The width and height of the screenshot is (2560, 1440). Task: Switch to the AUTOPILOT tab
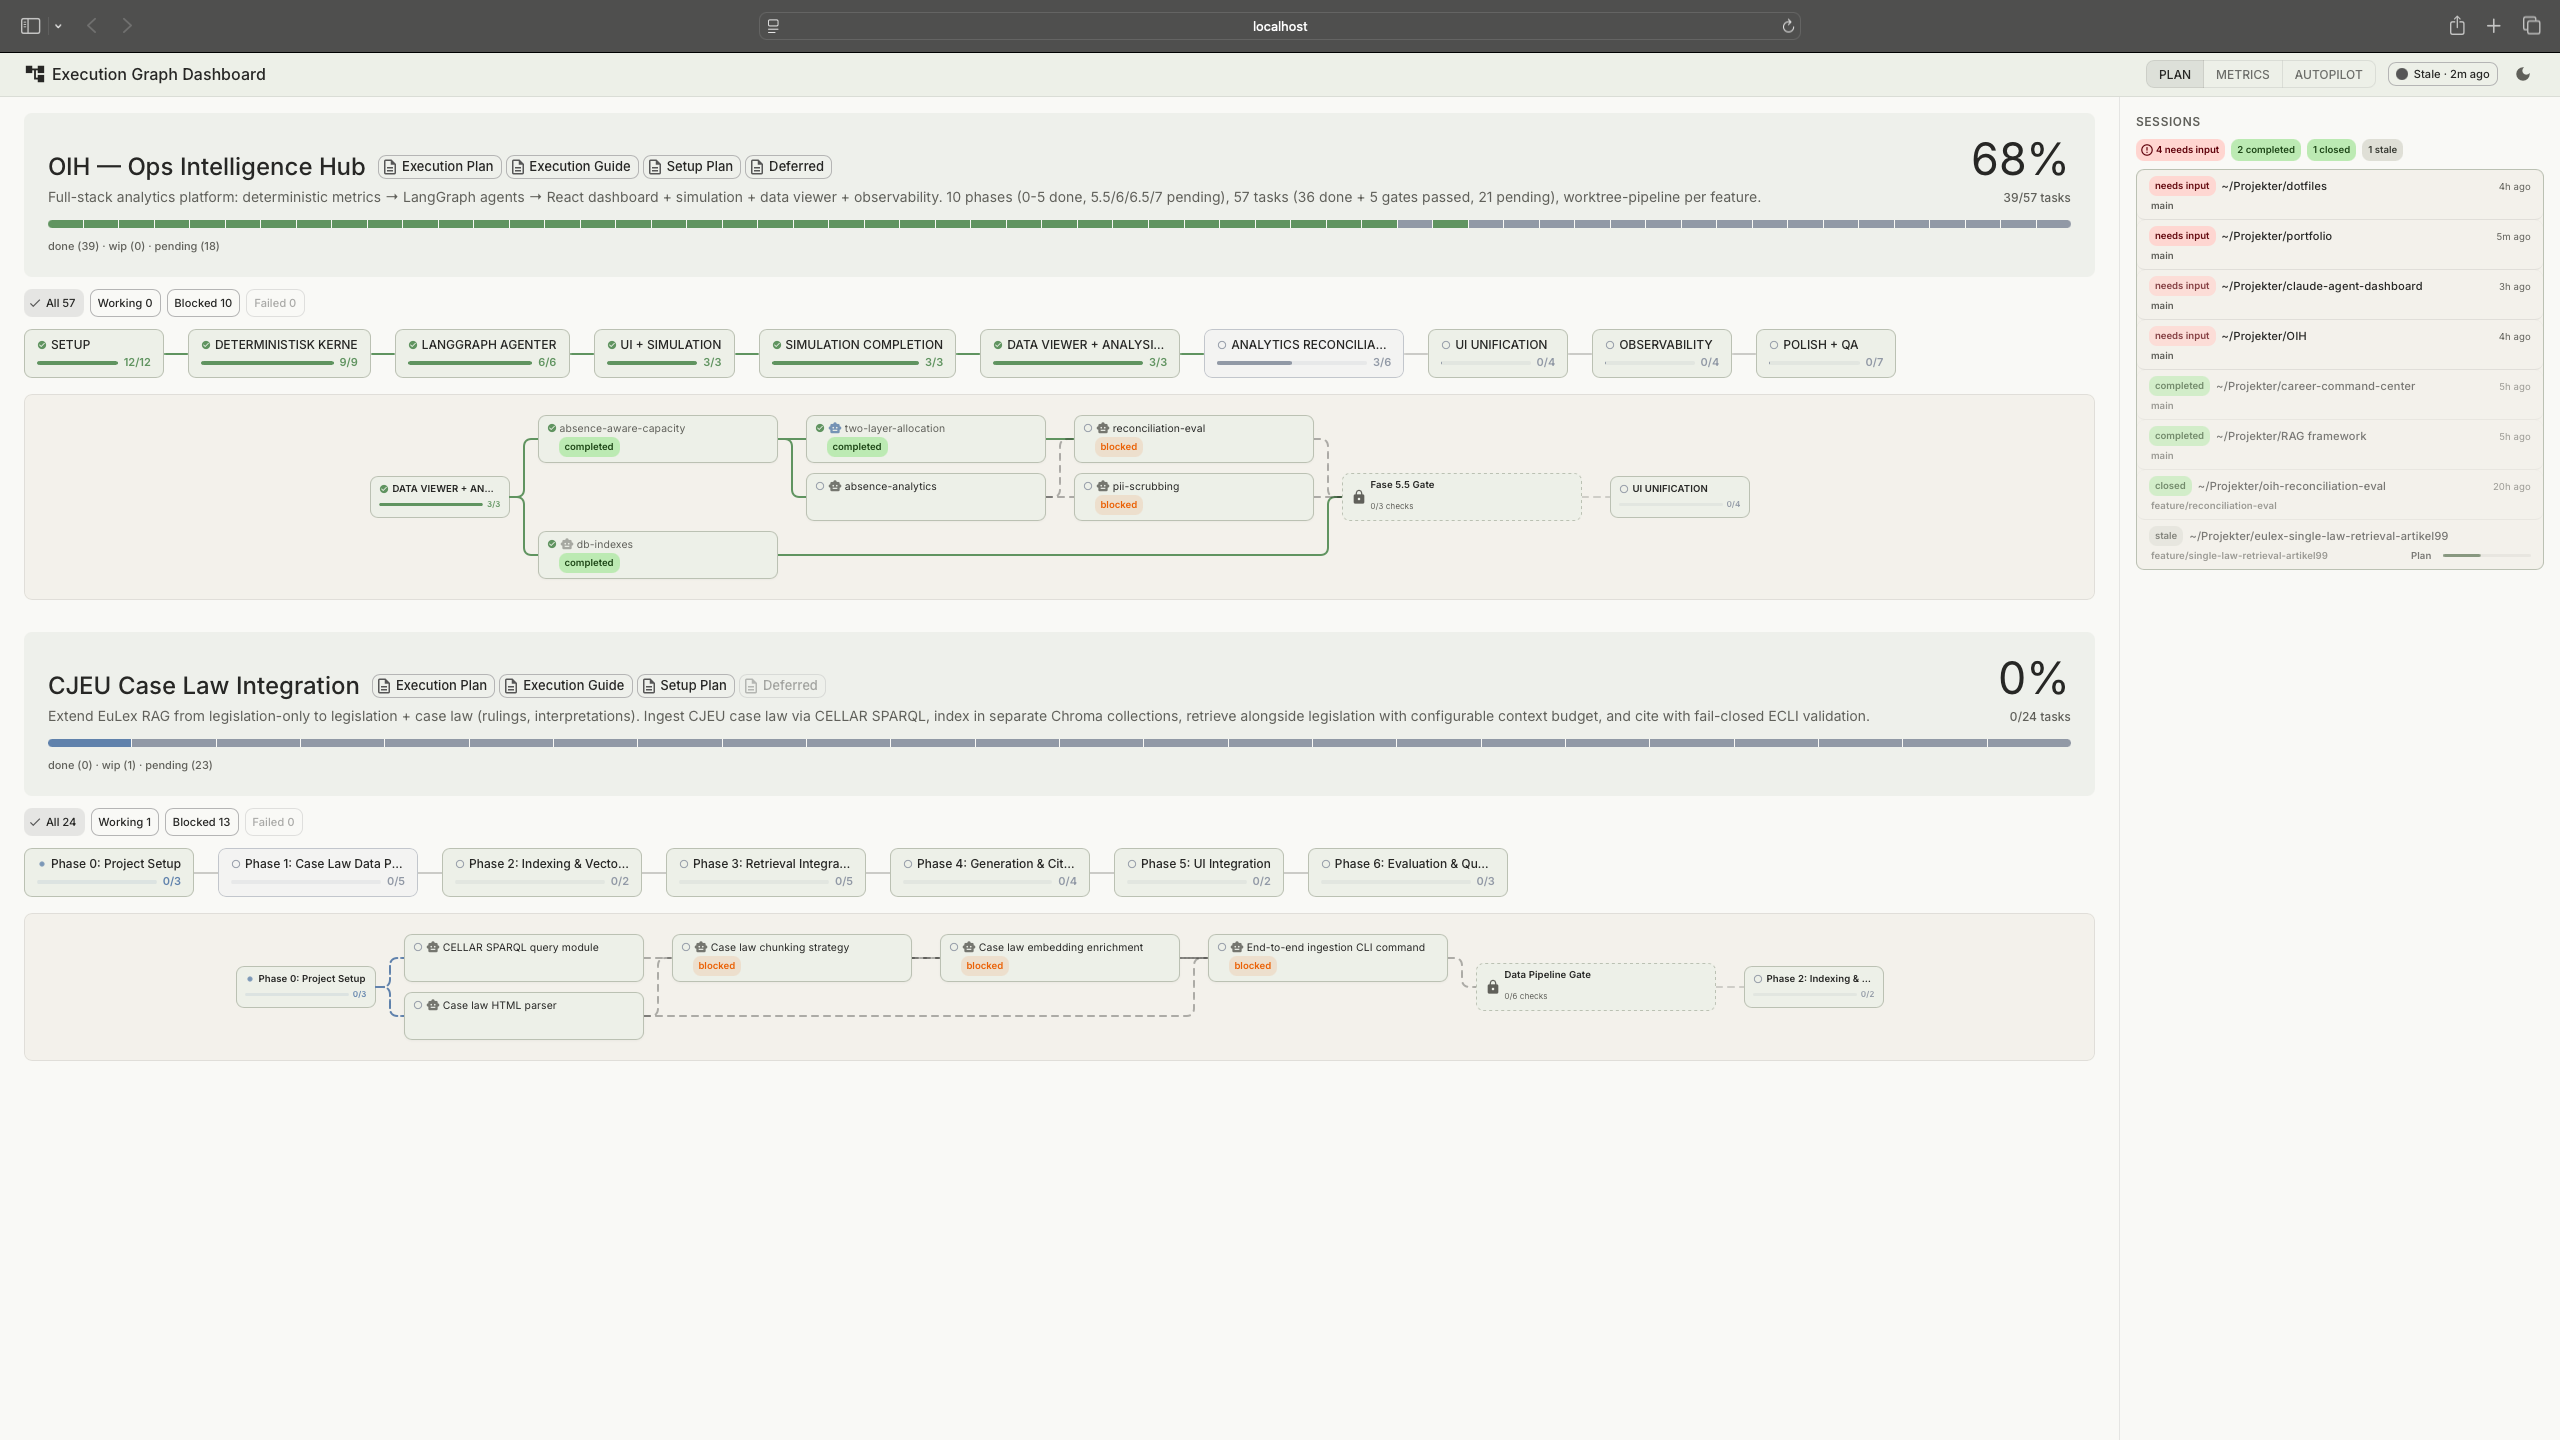point(2328,74)
